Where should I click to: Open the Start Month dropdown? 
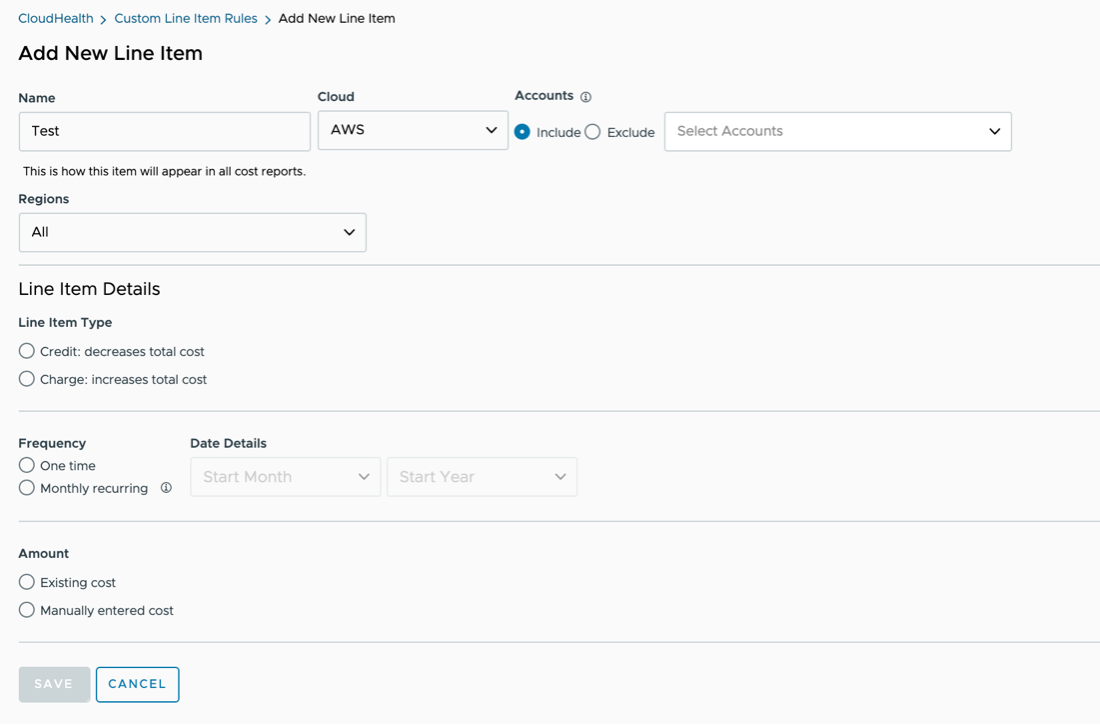click(x=285, y=477)
